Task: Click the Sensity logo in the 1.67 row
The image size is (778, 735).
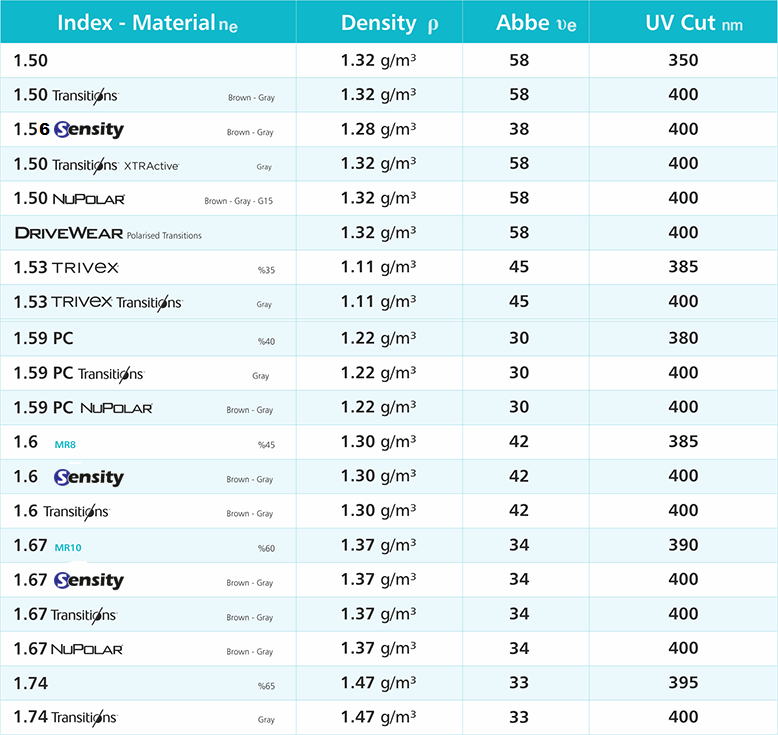Action: (89, 580)
